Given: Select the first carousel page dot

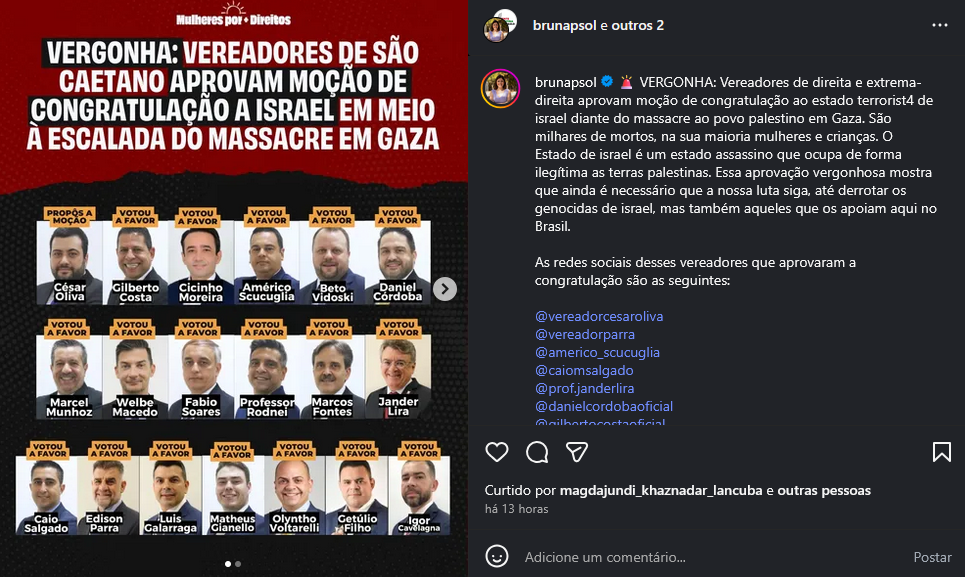Looking at the screenshot, I should click(x=228, y=563).
